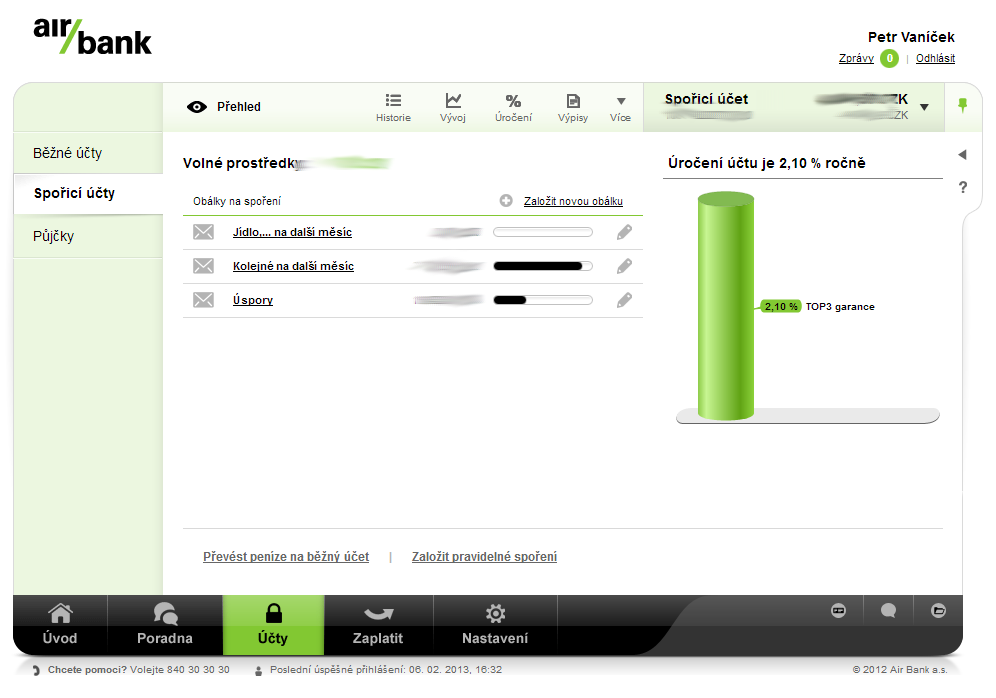
Task: Click the plus icon for new envelope
Action: coord(506,201)
